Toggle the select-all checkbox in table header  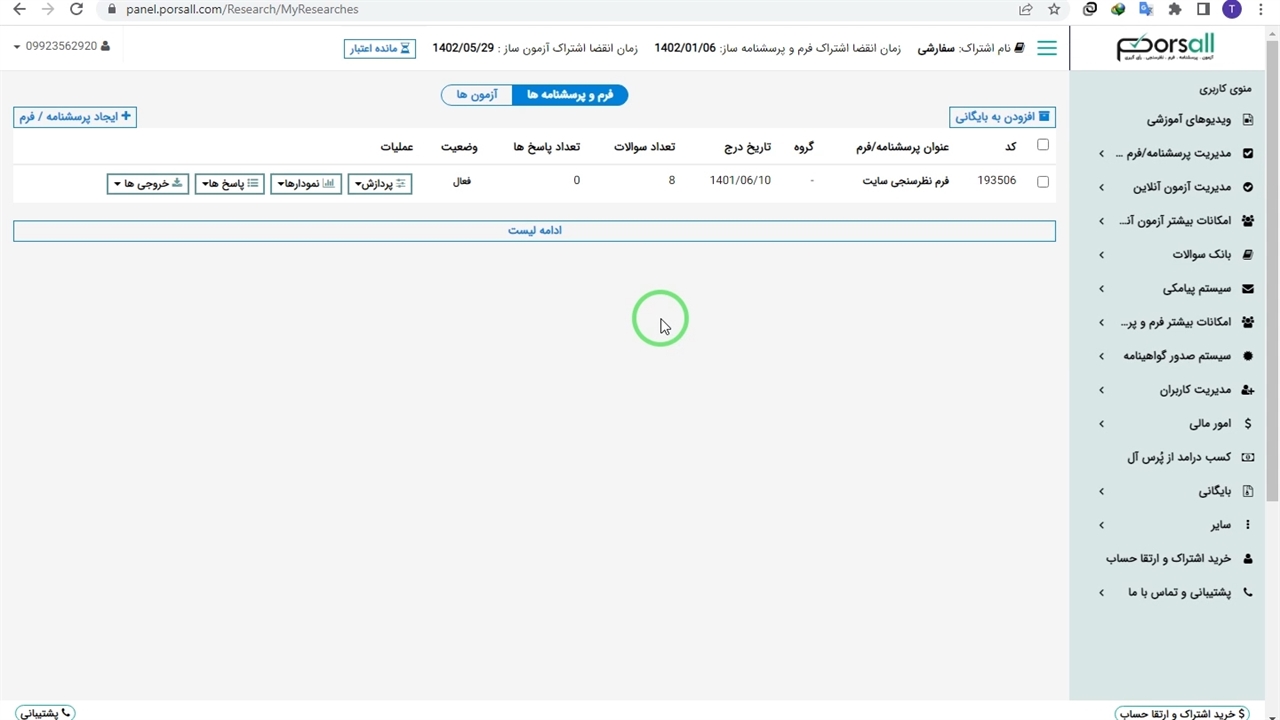coord(1043,145)
